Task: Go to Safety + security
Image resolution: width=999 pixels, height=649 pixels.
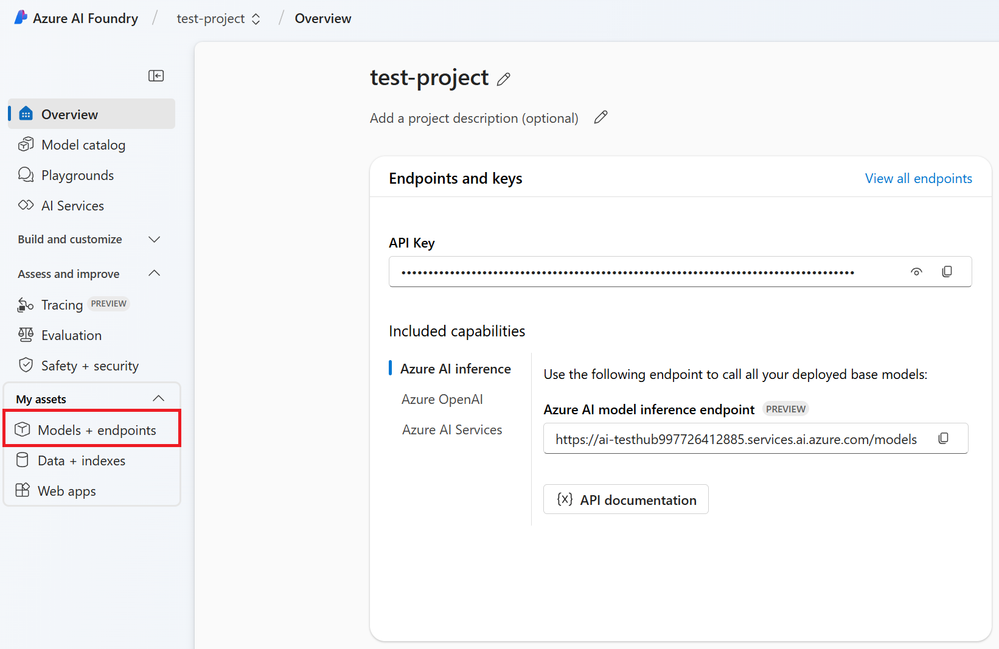Action: coord(89,366)
